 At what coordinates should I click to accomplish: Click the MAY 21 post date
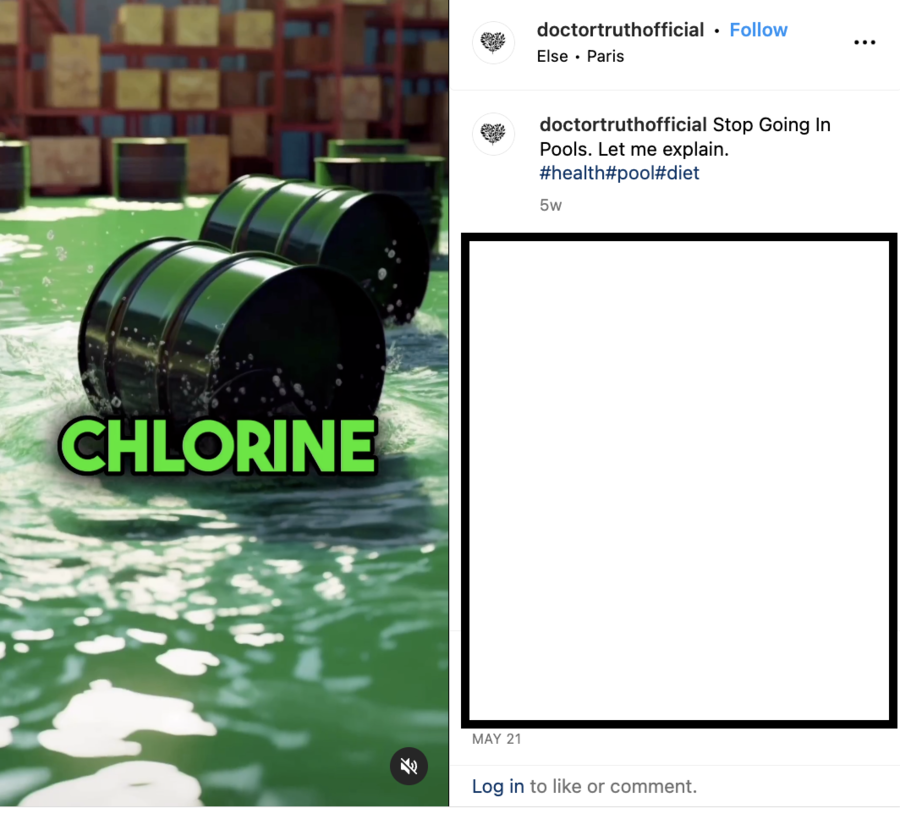pyautogui.click(x=496, y=739)
